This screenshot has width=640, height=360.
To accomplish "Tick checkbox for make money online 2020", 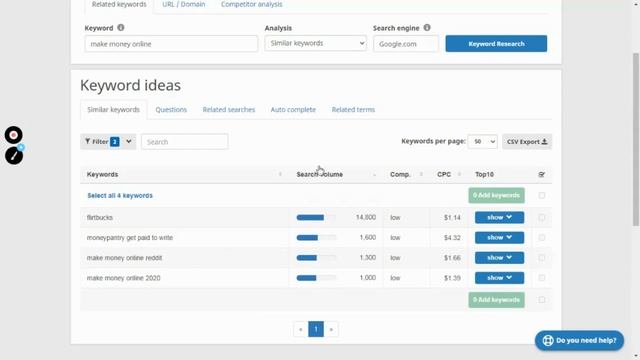I will point(542,278).
